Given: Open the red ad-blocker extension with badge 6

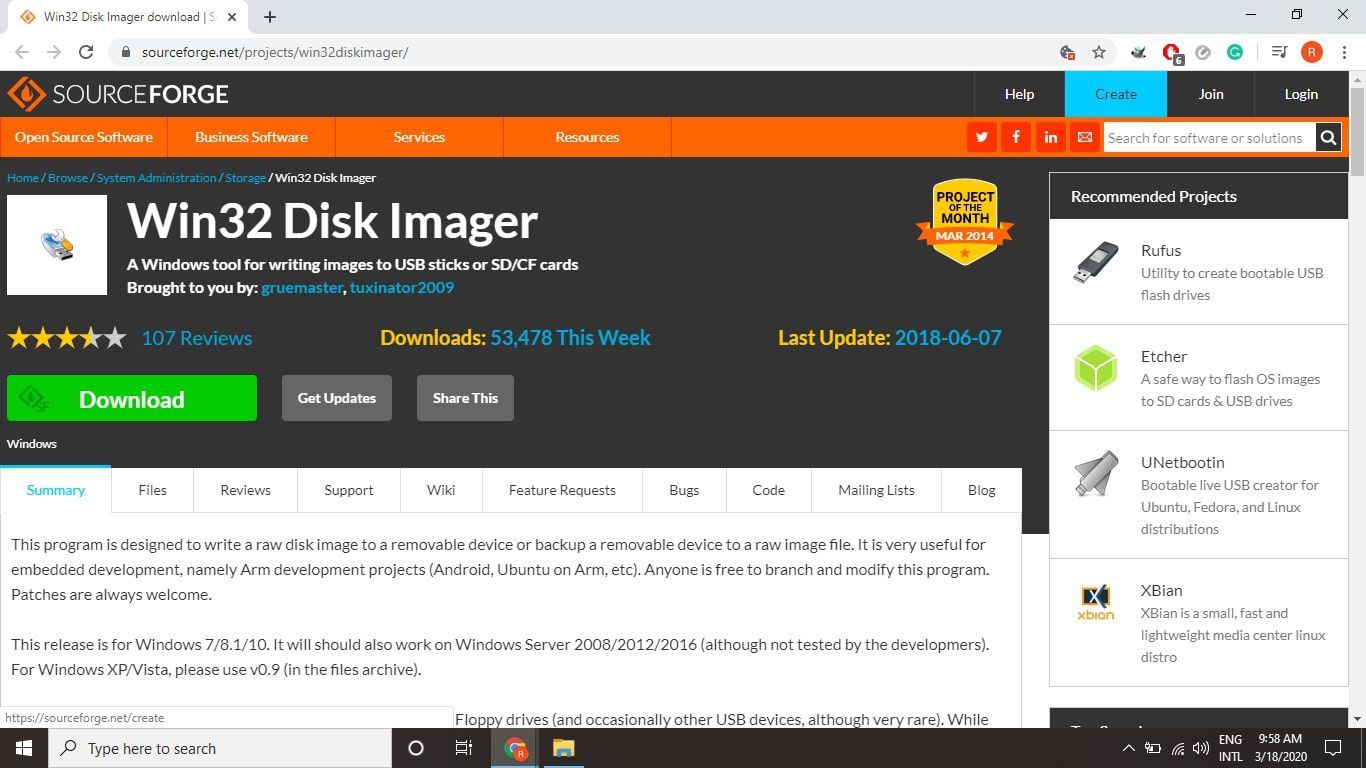Looking at the screenshot, I should (x=1172, y=53).
